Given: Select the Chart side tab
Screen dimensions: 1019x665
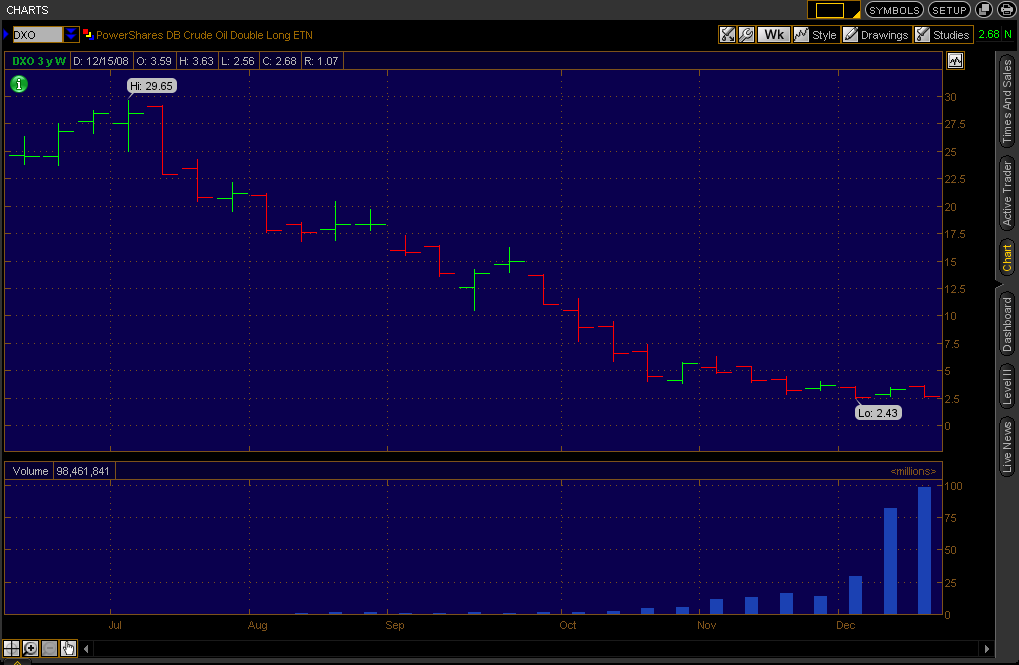Looking at the screenshot, I should pyautogui.click(x=1007, y=257).
